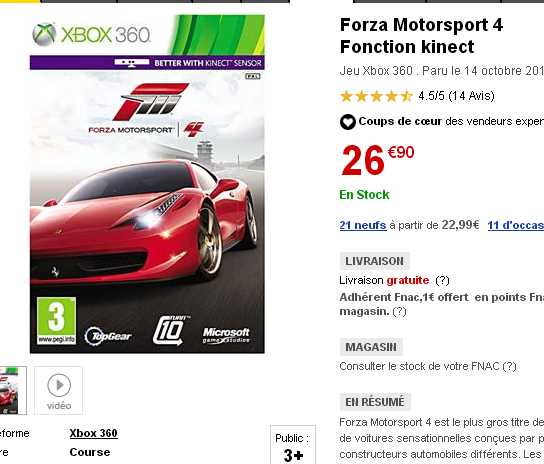Click the EN RÉSUMÉ section label
544x464 pixels.
(x=375, y=402)
